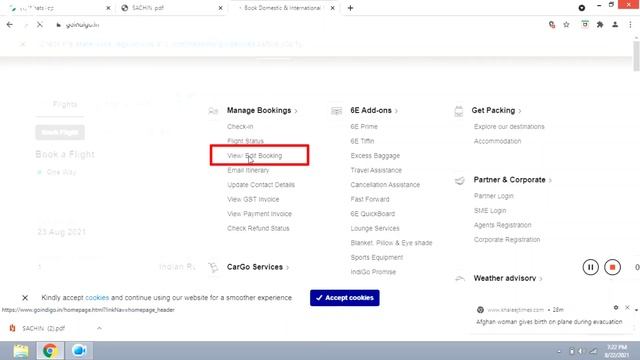Click the Weather advisory icon

[x=460, y=278]
